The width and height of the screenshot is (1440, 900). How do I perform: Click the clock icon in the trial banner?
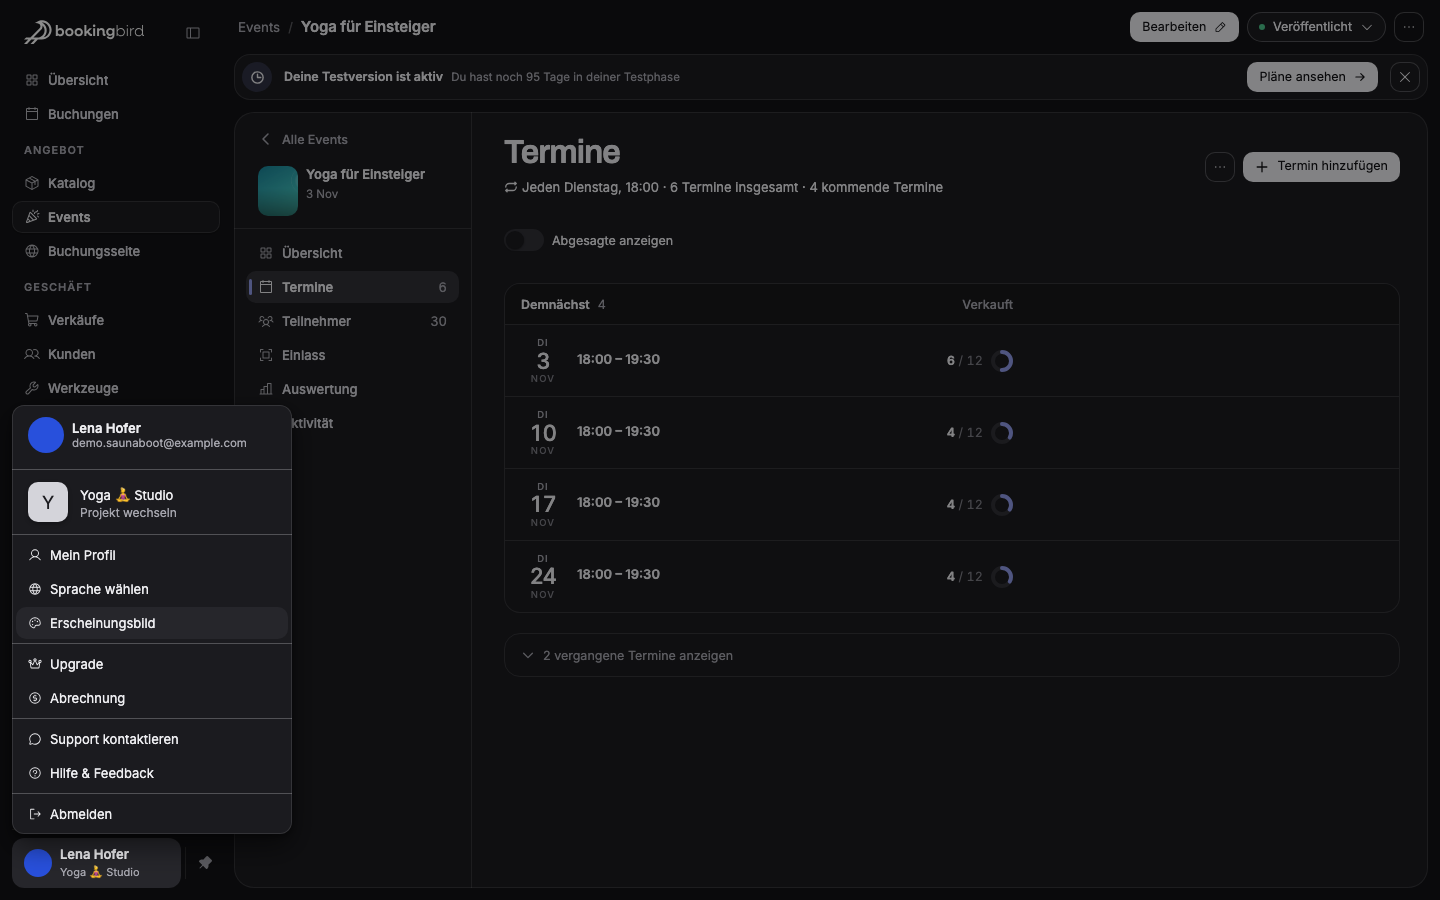click(x=257, y=77)
